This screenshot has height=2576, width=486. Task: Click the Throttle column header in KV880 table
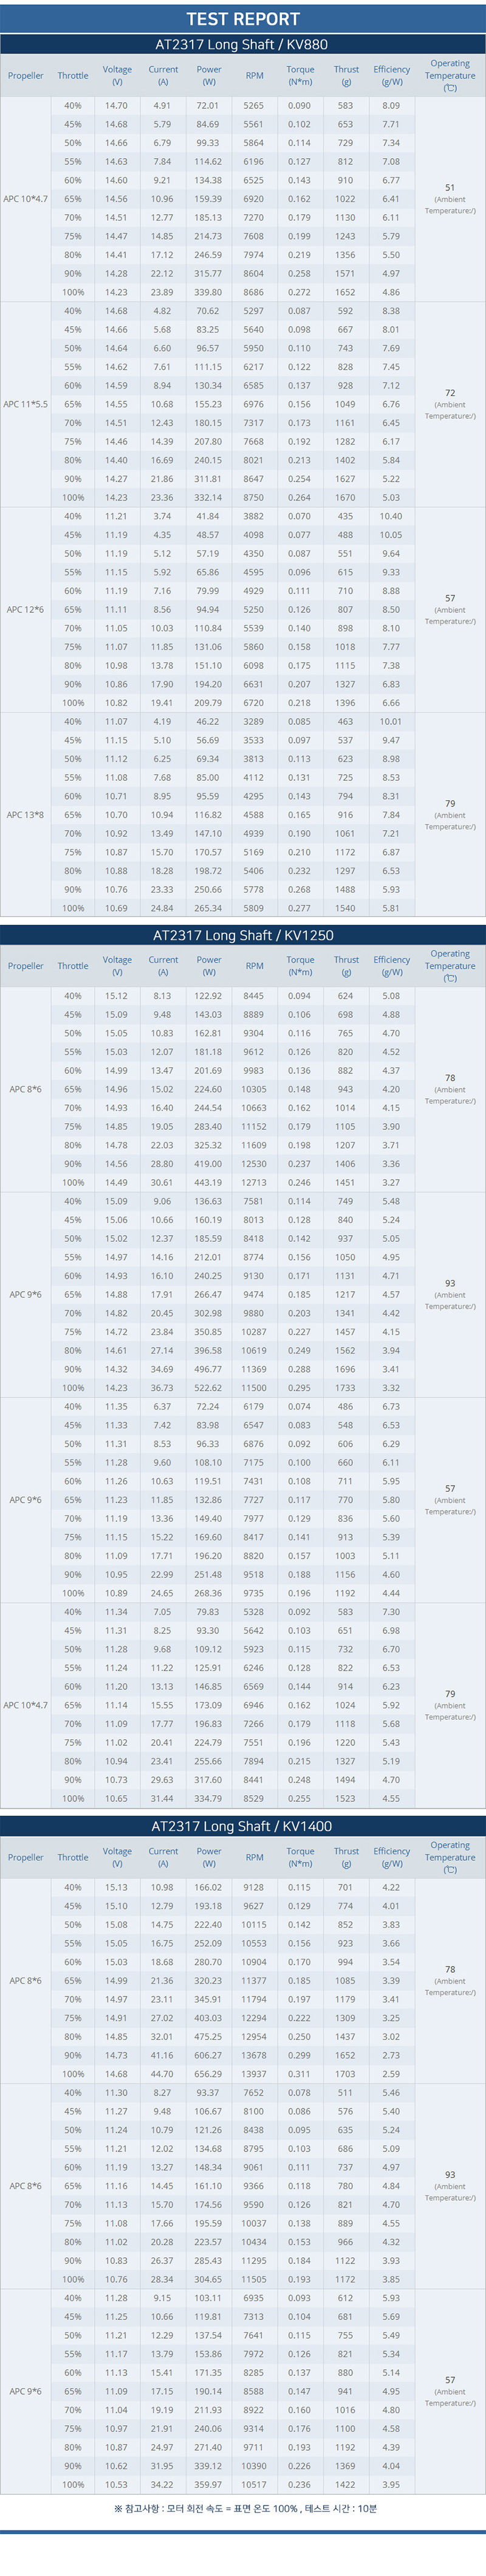click(x=73, y=75)
